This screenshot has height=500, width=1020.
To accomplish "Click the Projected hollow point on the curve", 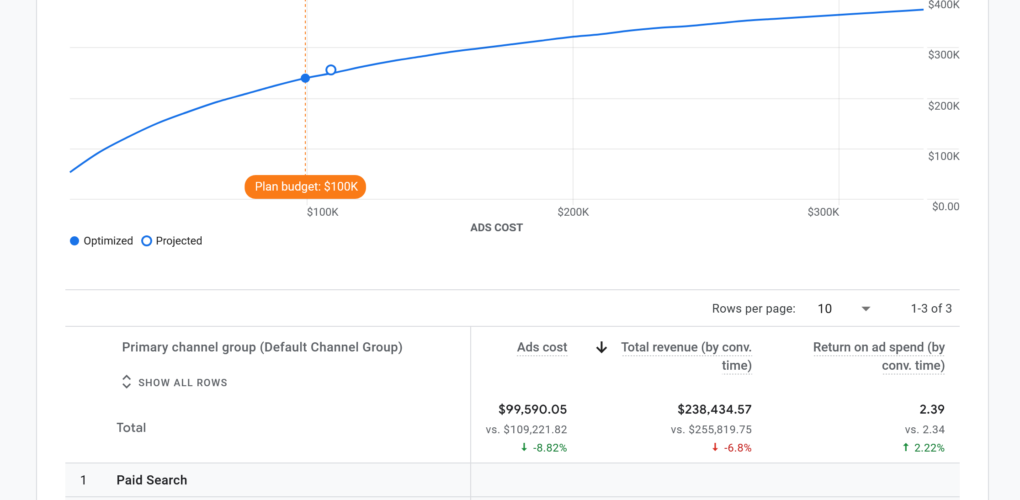I will pos(331,70).
